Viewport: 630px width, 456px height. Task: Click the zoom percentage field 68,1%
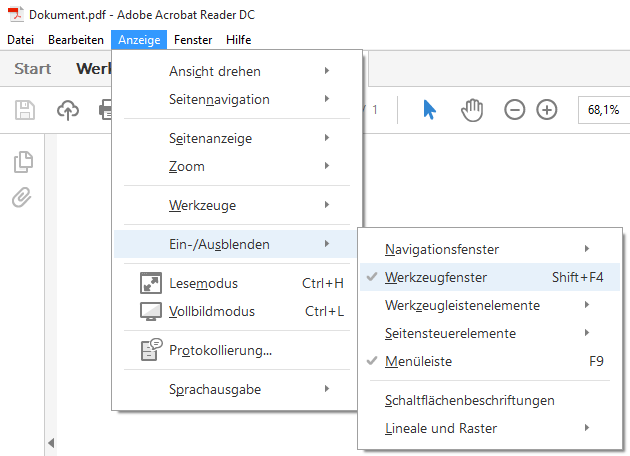604,110
